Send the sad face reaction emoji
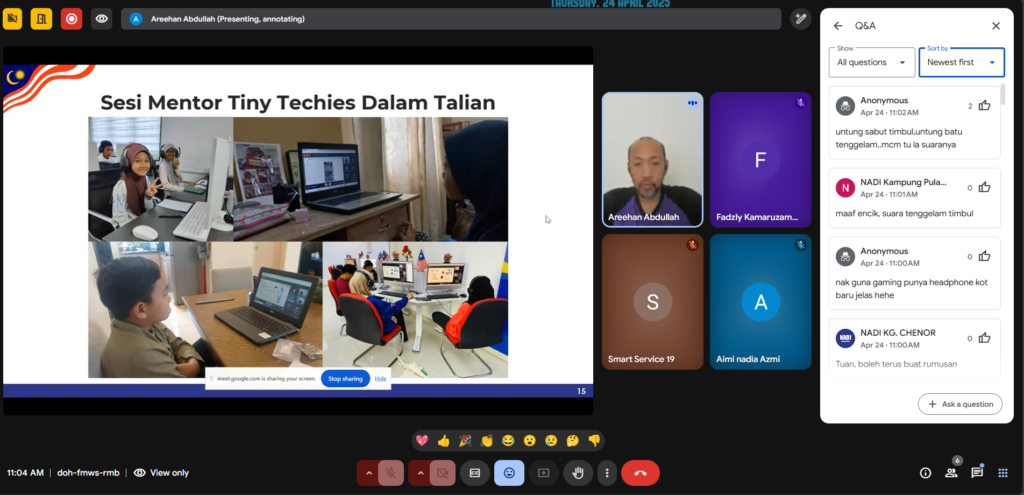 551,441
